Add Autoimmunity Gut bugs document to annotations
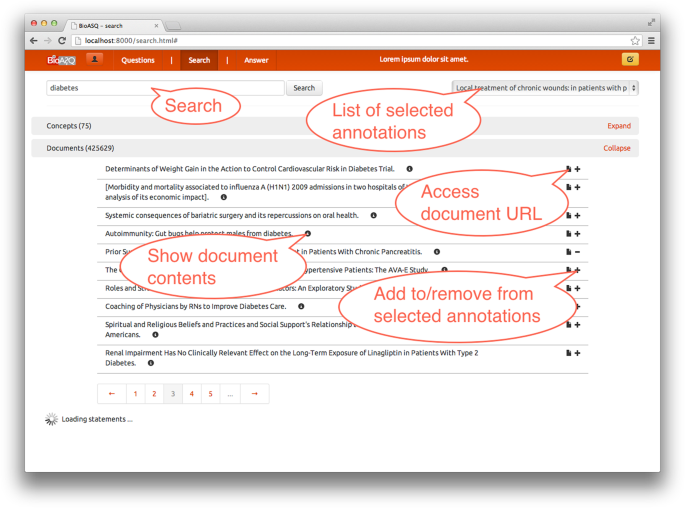This screenshot has width=685, height=508. point(577,234)
